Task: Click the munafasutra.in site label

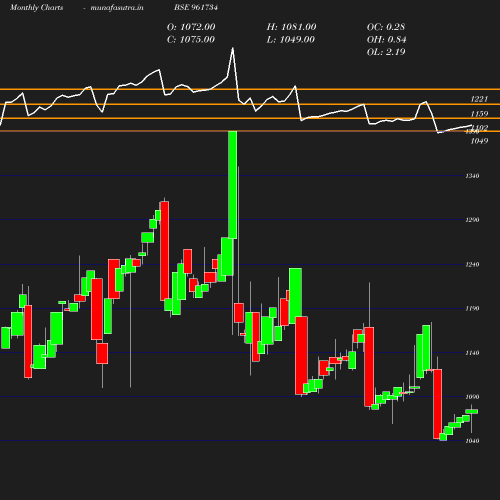Action: [x=117, y=8]
